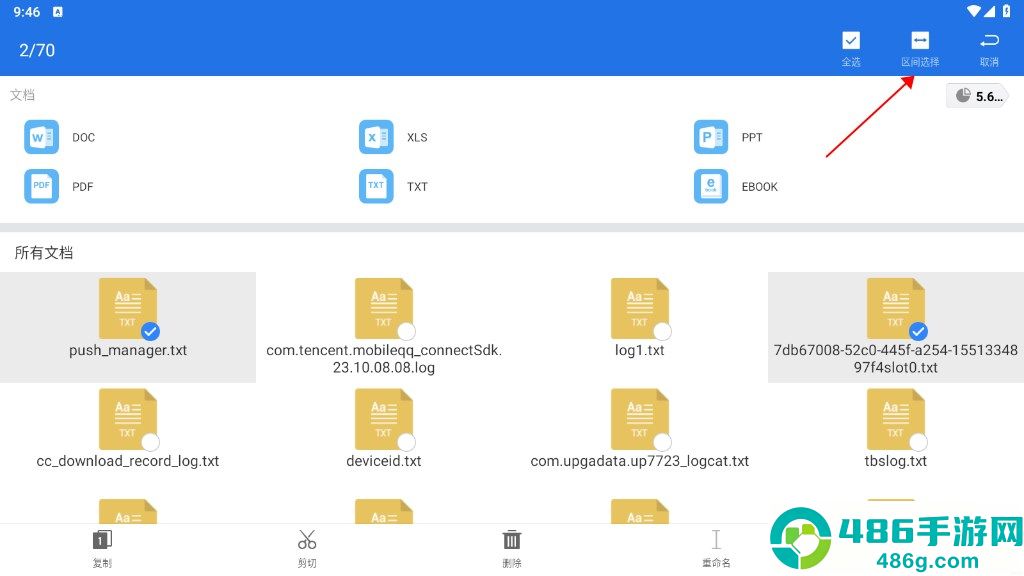Uncheck the push_manager.txt selection circle
The height and width of the screenshot is (576, 1024).
(x=150, y=332)
